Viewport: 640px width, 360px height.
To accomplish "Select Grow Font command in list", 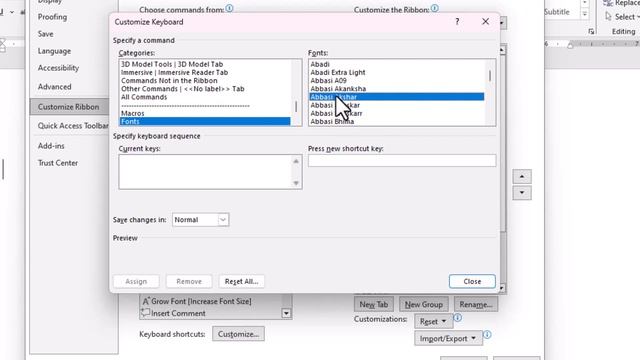I will click(210, 301).
